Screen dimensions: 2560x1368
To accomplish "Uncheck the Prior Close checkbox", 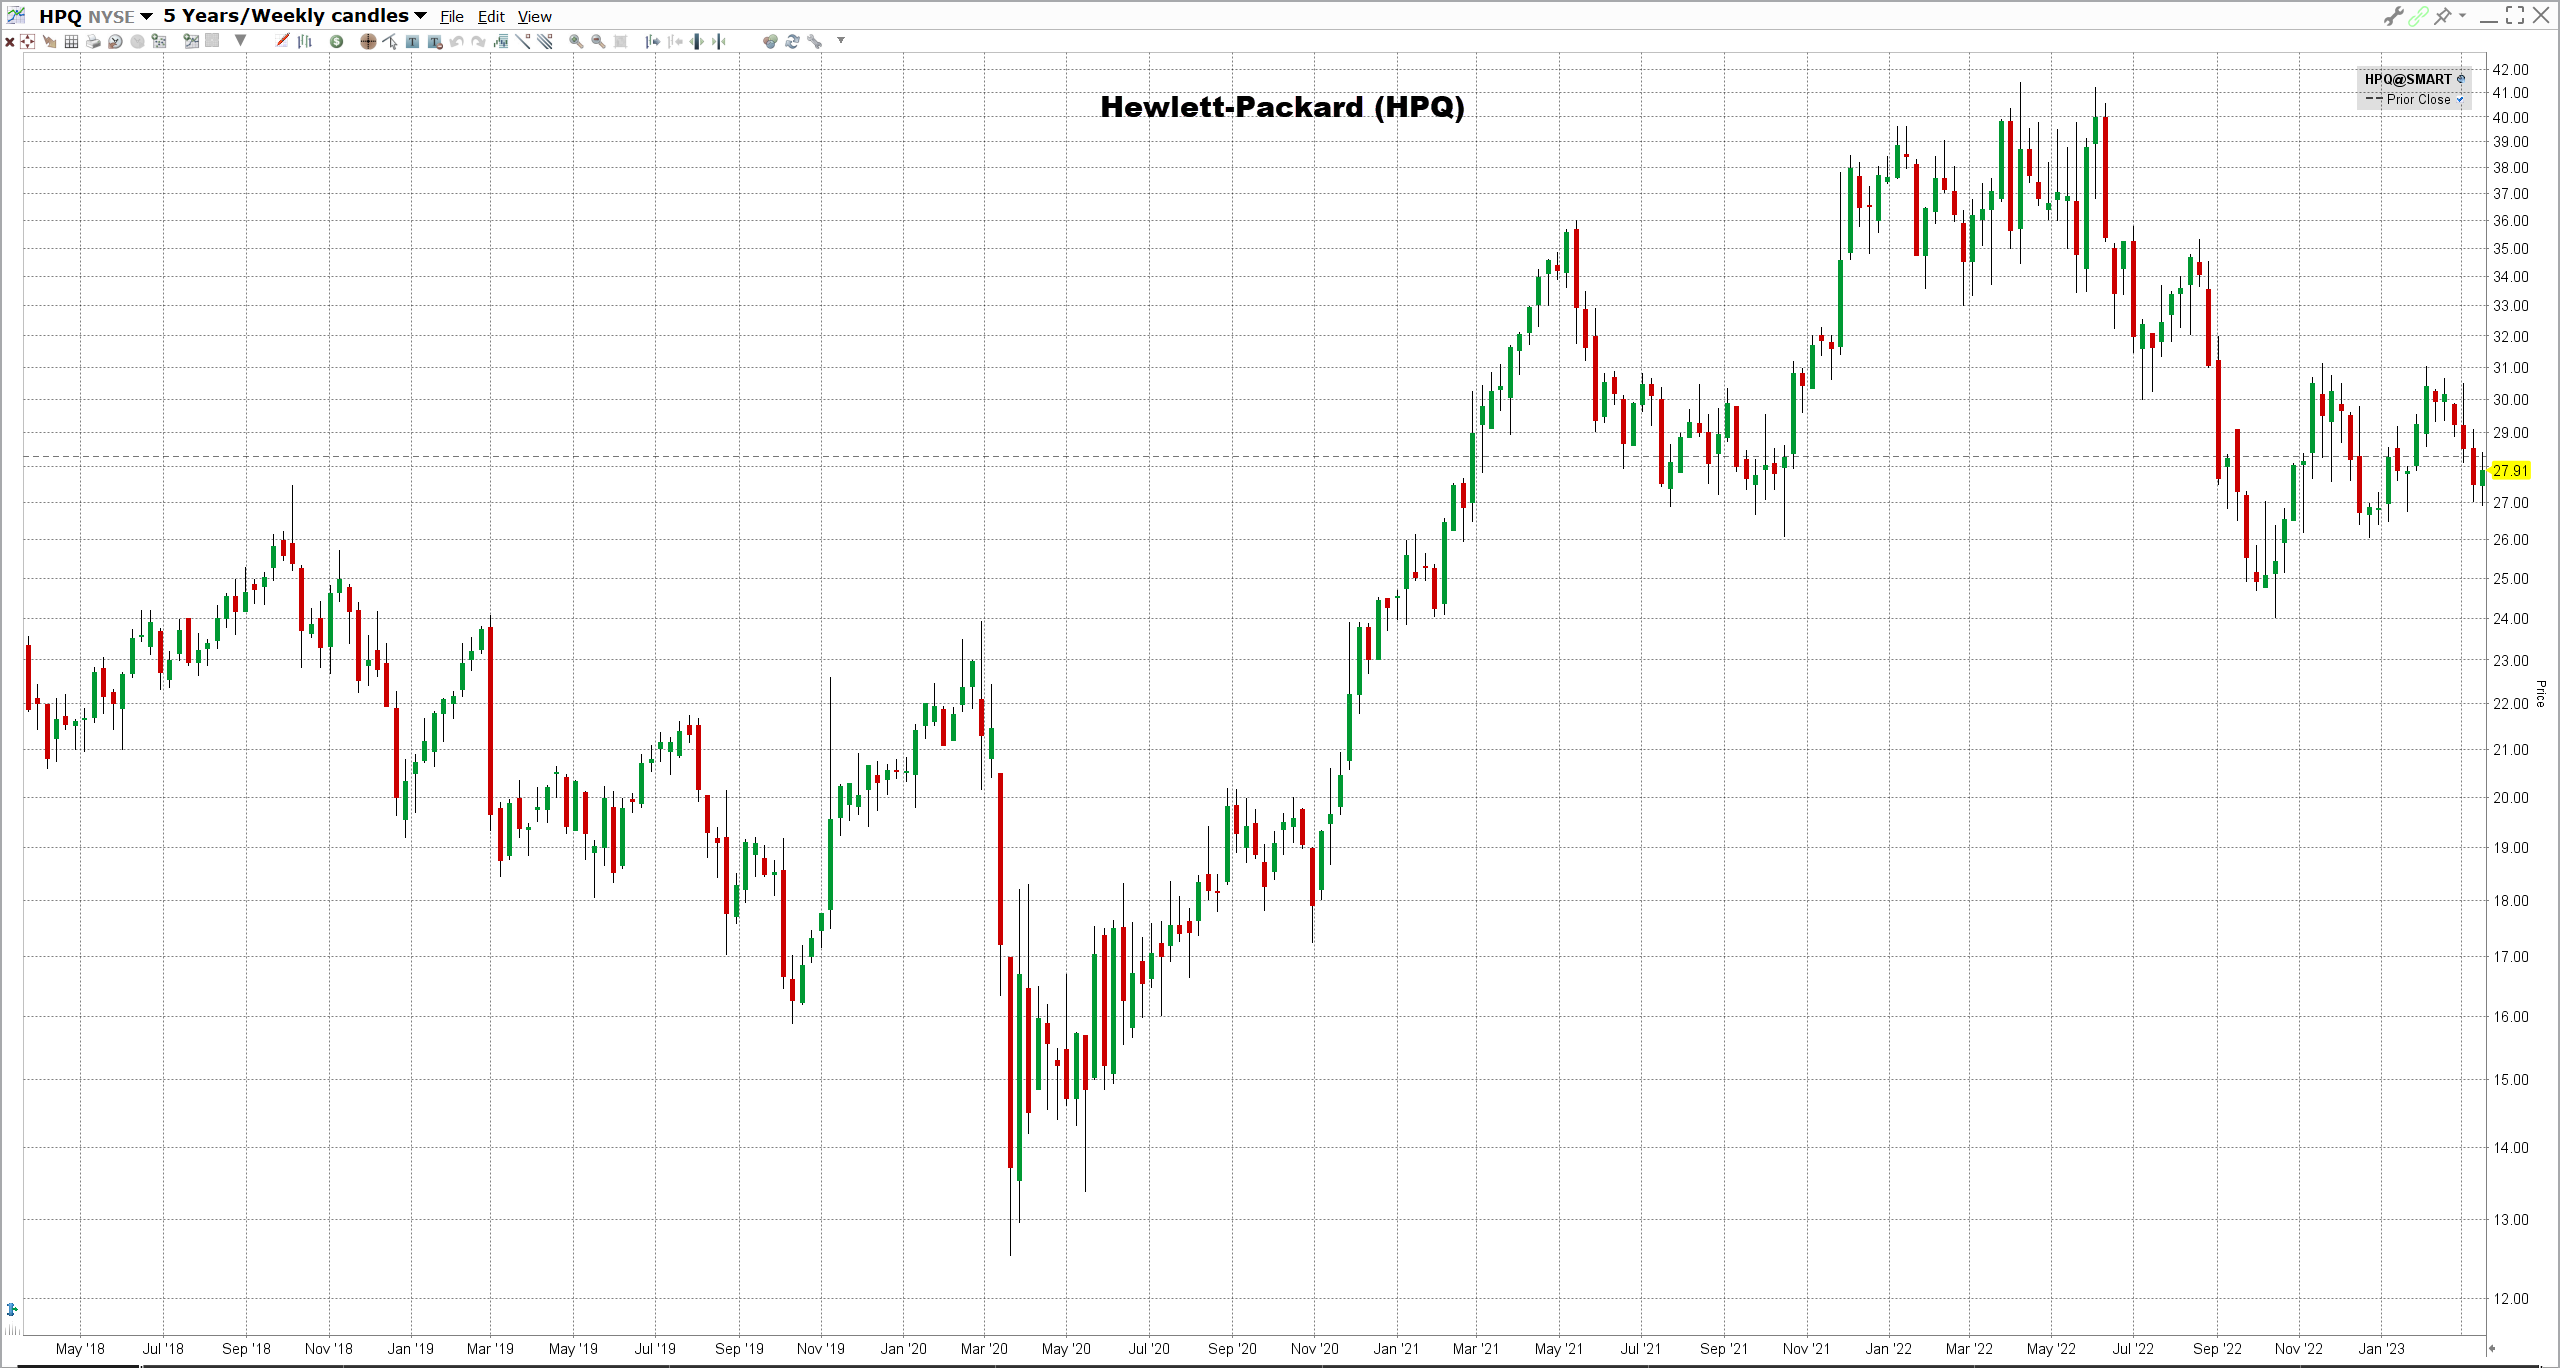I will [x=2460, y=99].
